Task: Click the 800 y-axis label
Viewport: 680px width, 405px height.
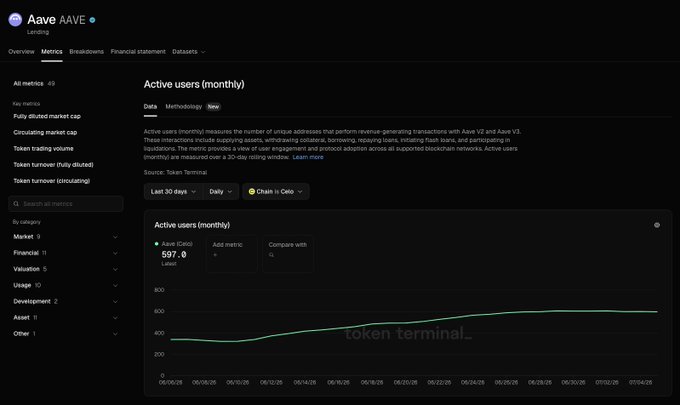Action: coord(159,290)
